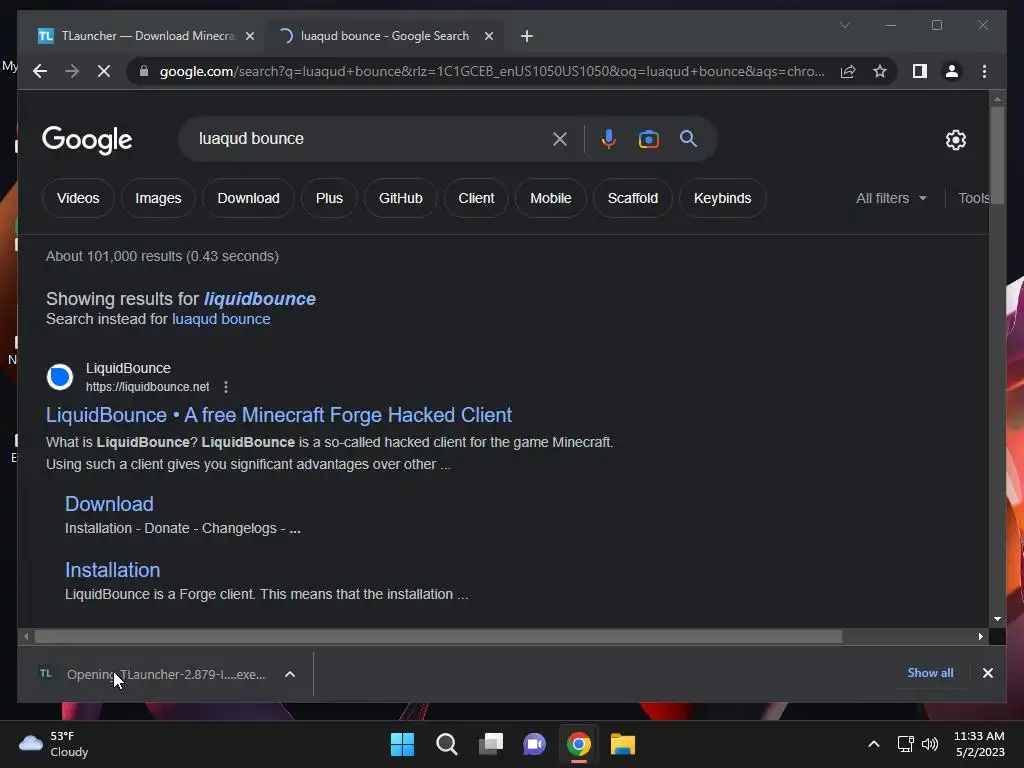Select the Keybinds filter chip
This screenshot has width=1024, height=768.
click(x=722, y=198)
